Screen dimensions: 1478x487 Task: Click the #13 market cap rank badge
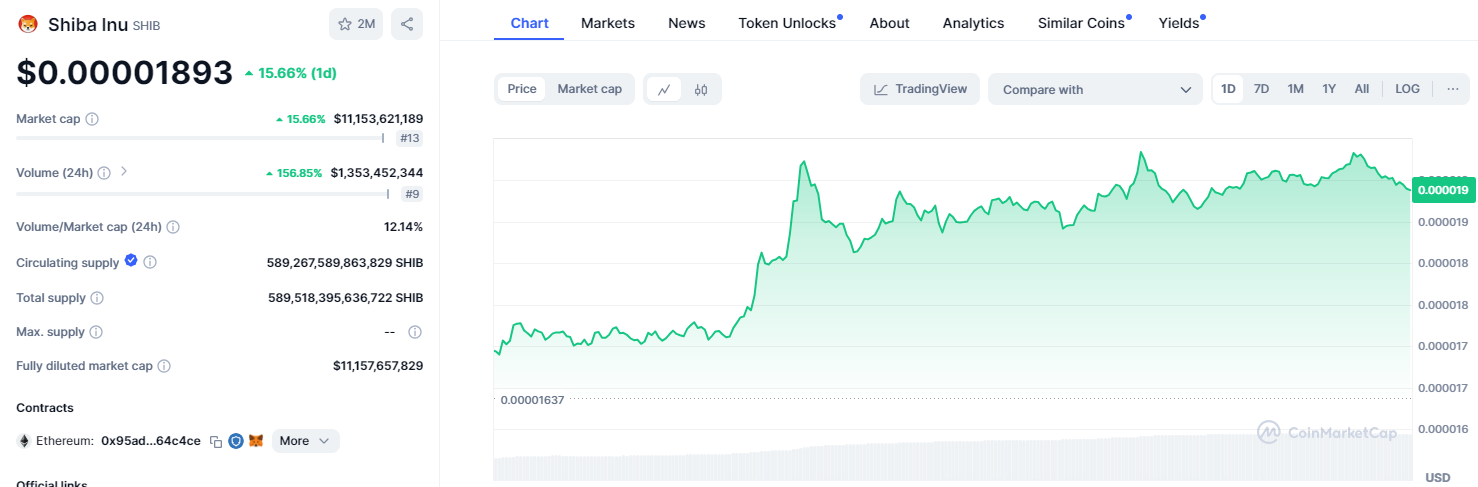[409, 138]
